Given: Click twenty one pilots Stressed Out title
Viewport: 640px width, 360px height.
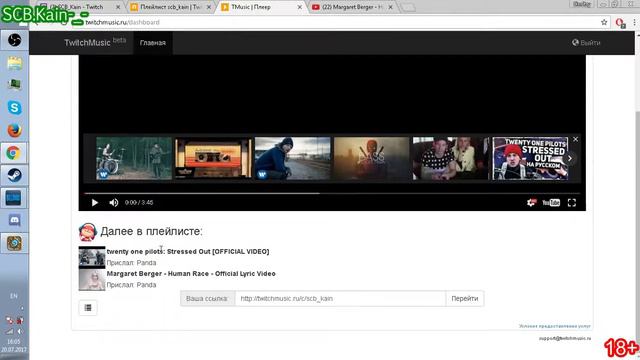Looking at the screenshot, I should 188,251.
